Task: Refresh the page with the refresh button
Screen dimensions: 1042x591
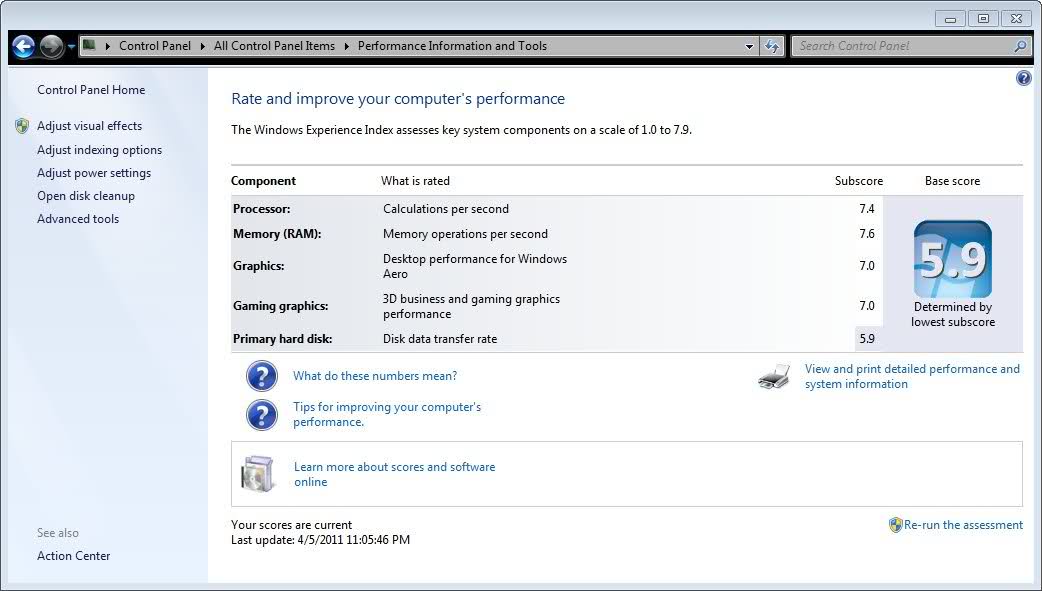Action: click(x=772, y=47)
